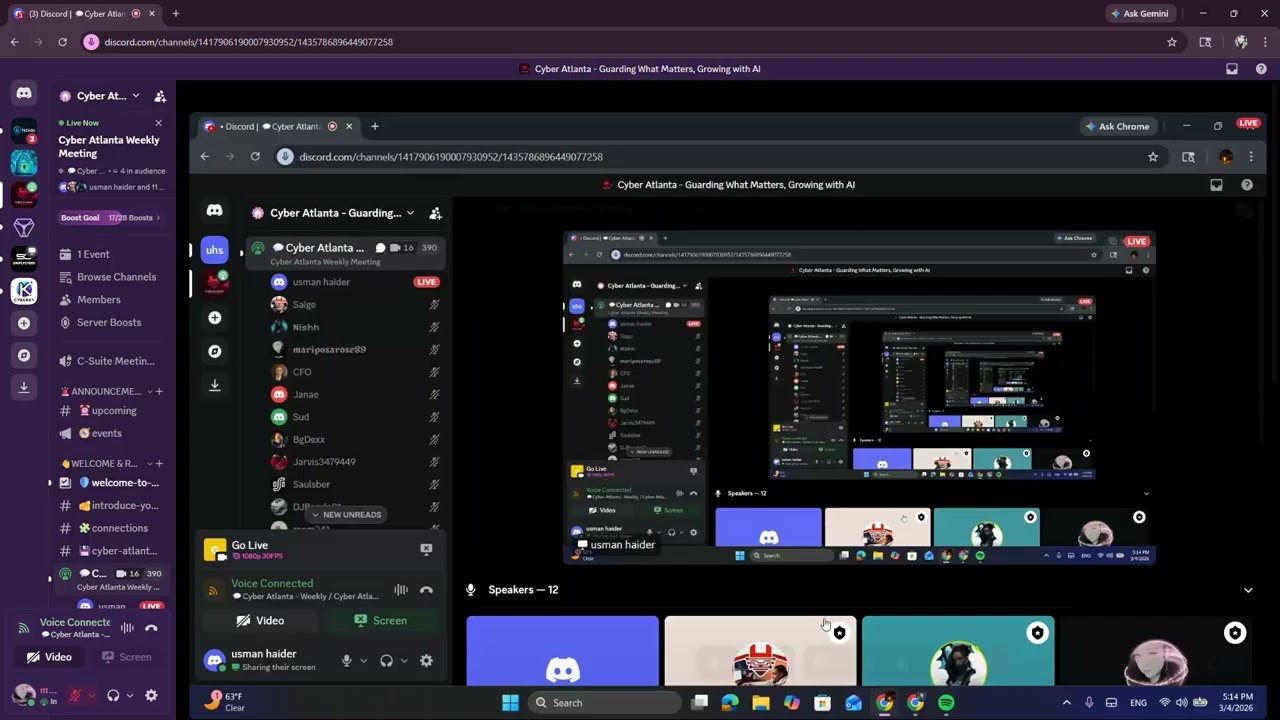
Task: Open the Discord logo speaker tile
Action: [562, 651]
